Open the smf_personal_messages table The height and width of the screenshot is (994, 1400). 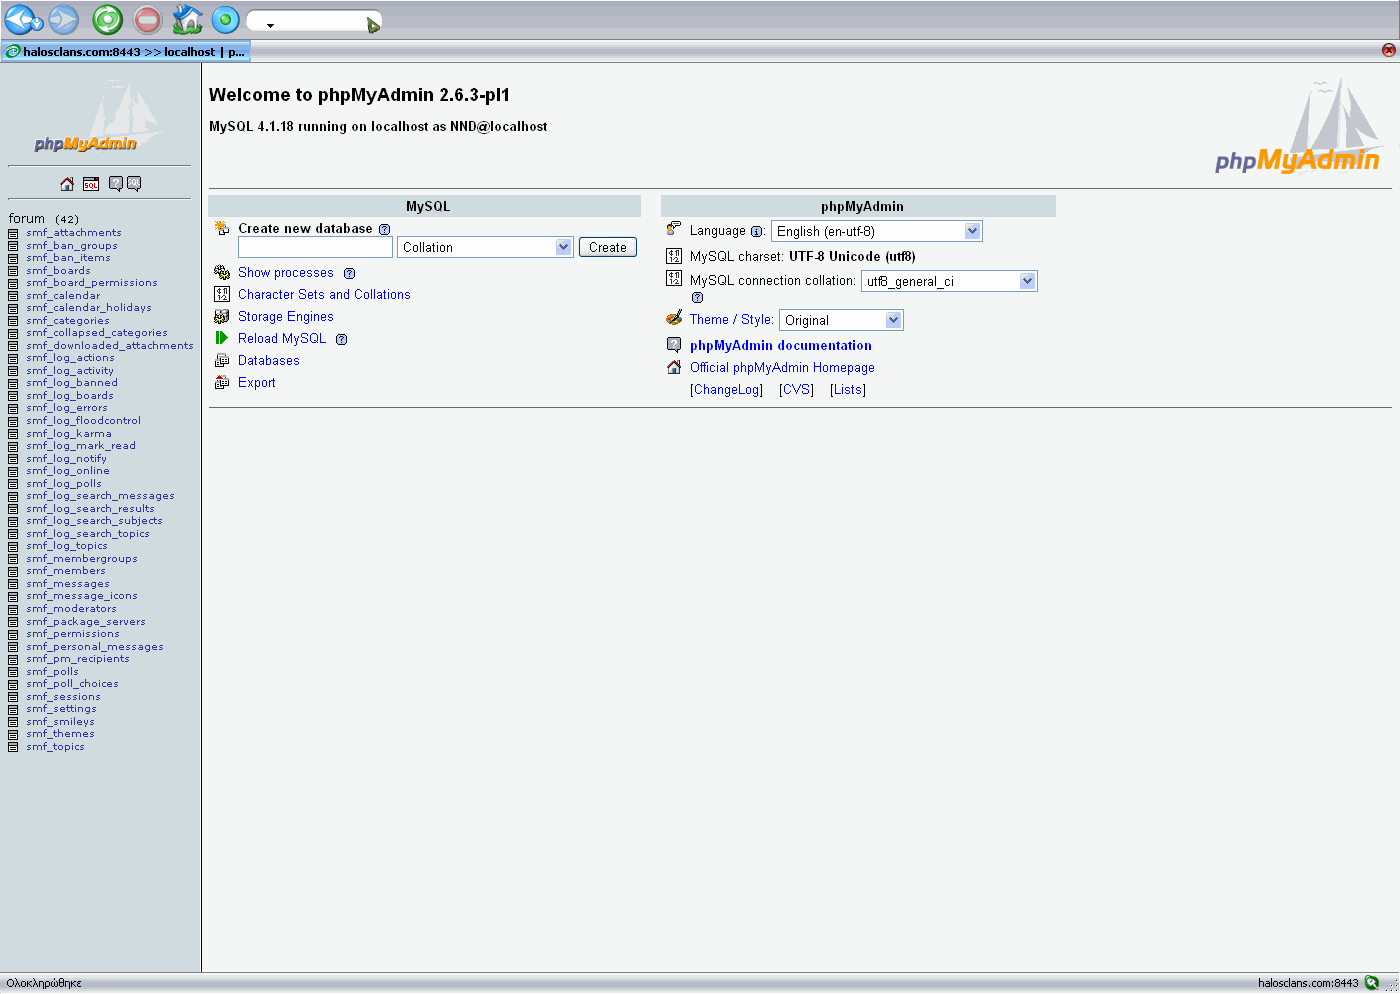point(95,647)
